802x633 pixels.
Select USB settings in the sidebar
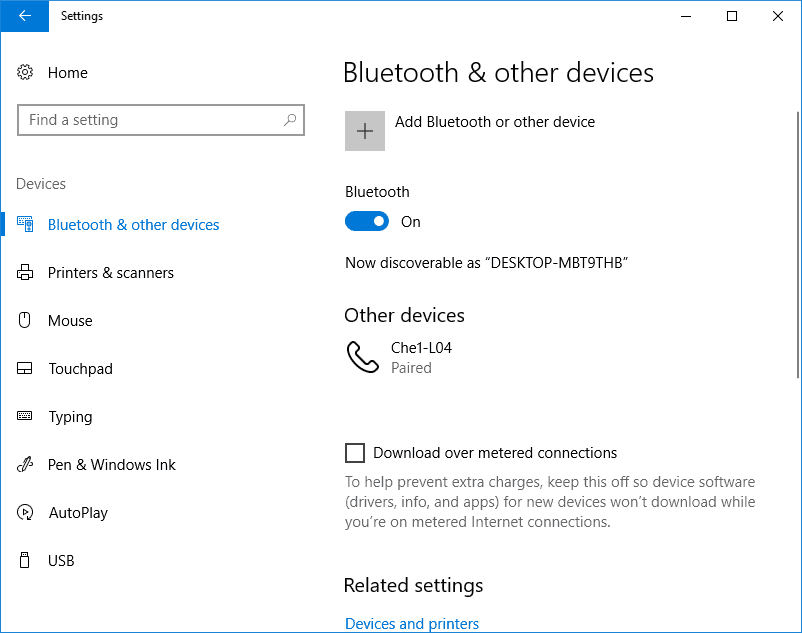tap(60, 560)
